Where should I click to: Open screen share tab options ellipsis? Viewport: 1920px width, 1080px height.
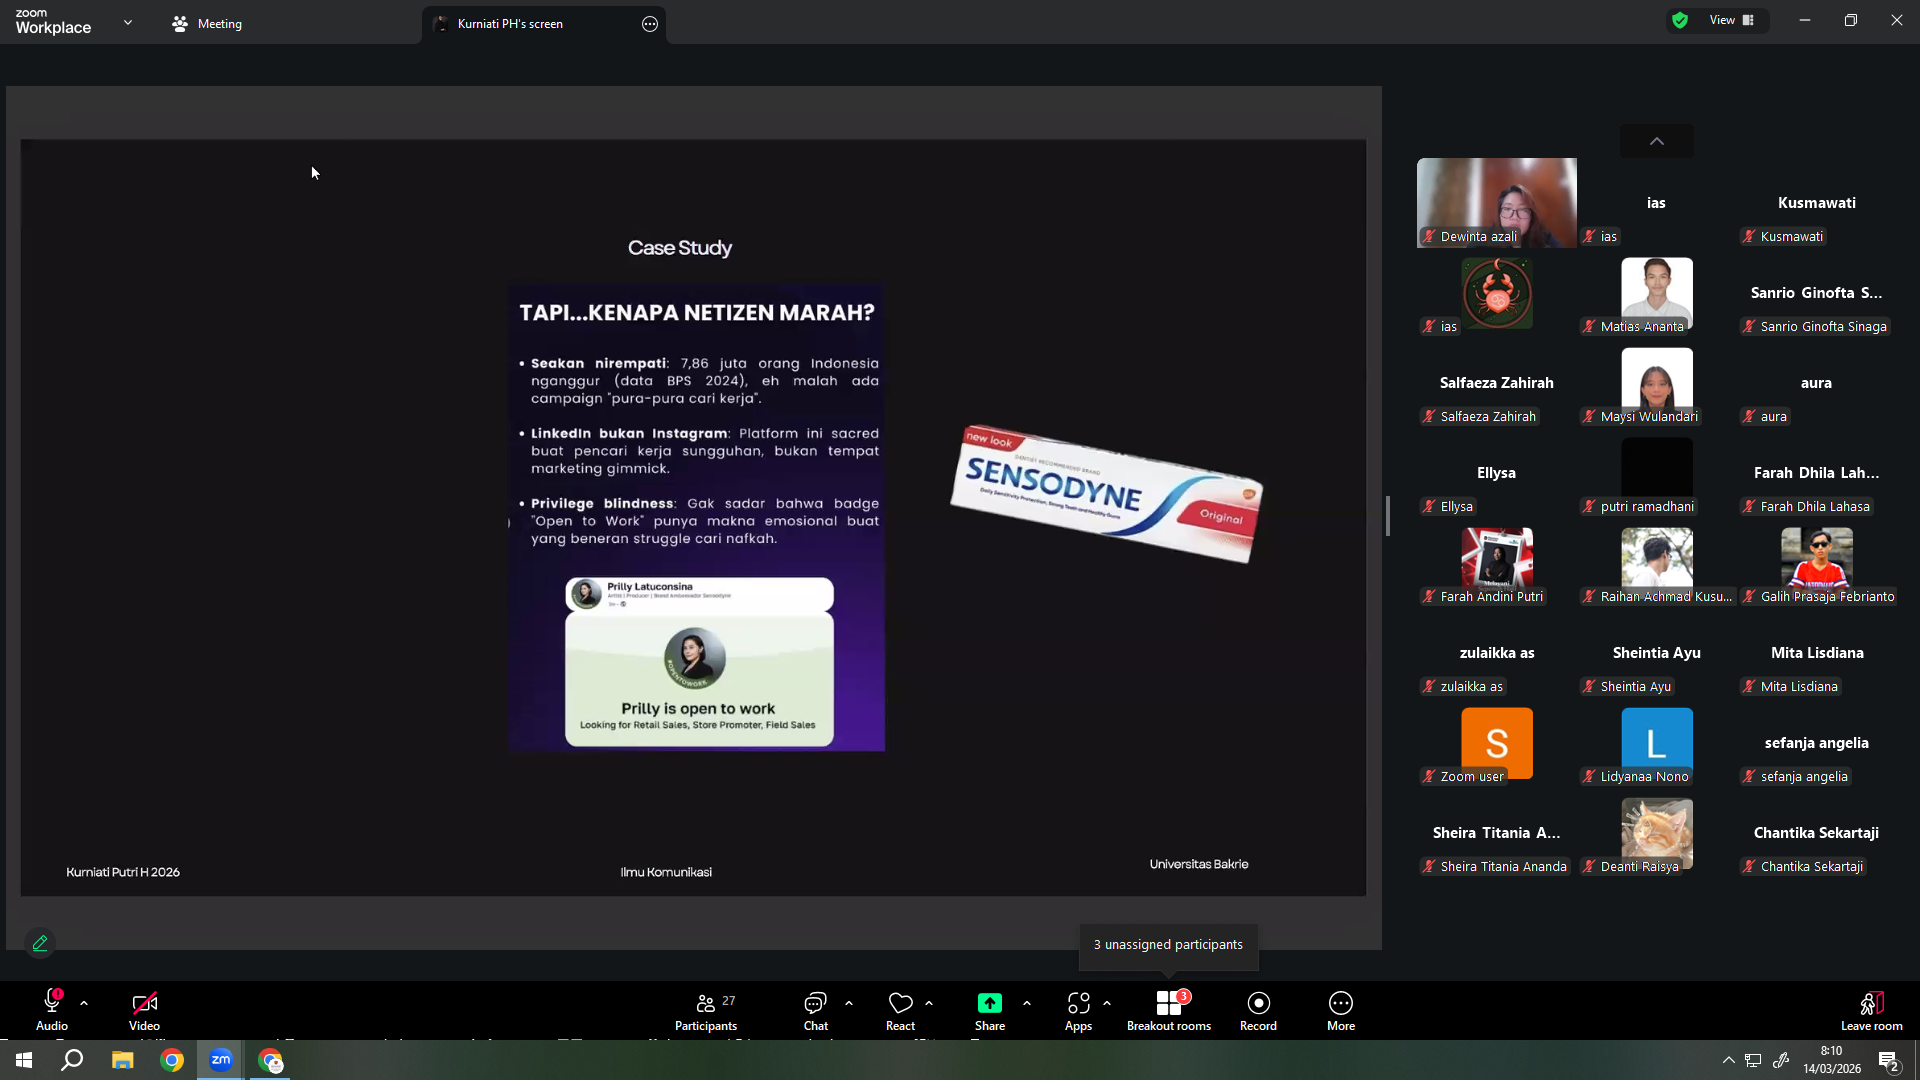(650, 24)
